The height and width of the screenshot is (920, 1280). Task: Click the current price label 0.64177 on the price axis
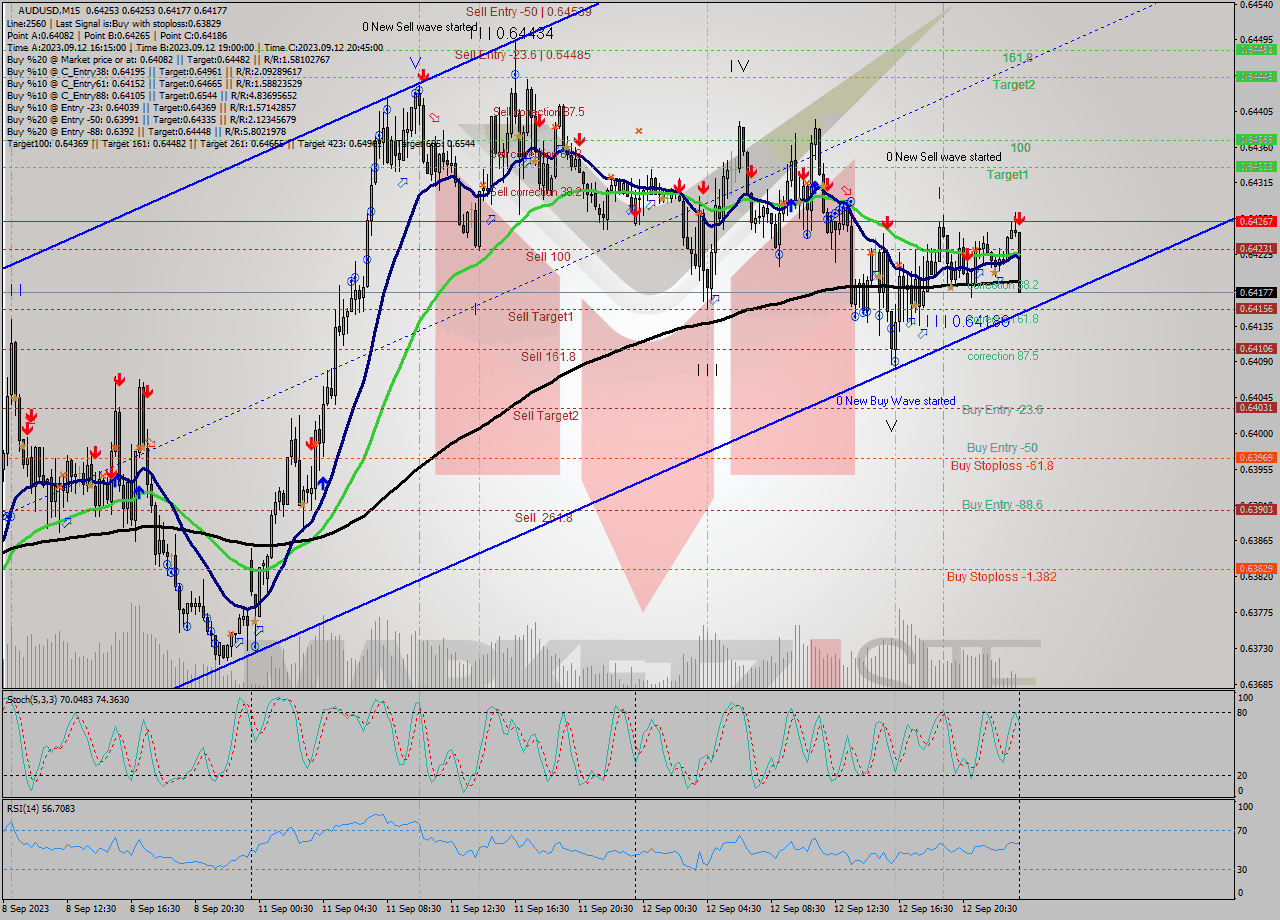pos(1257,292)
